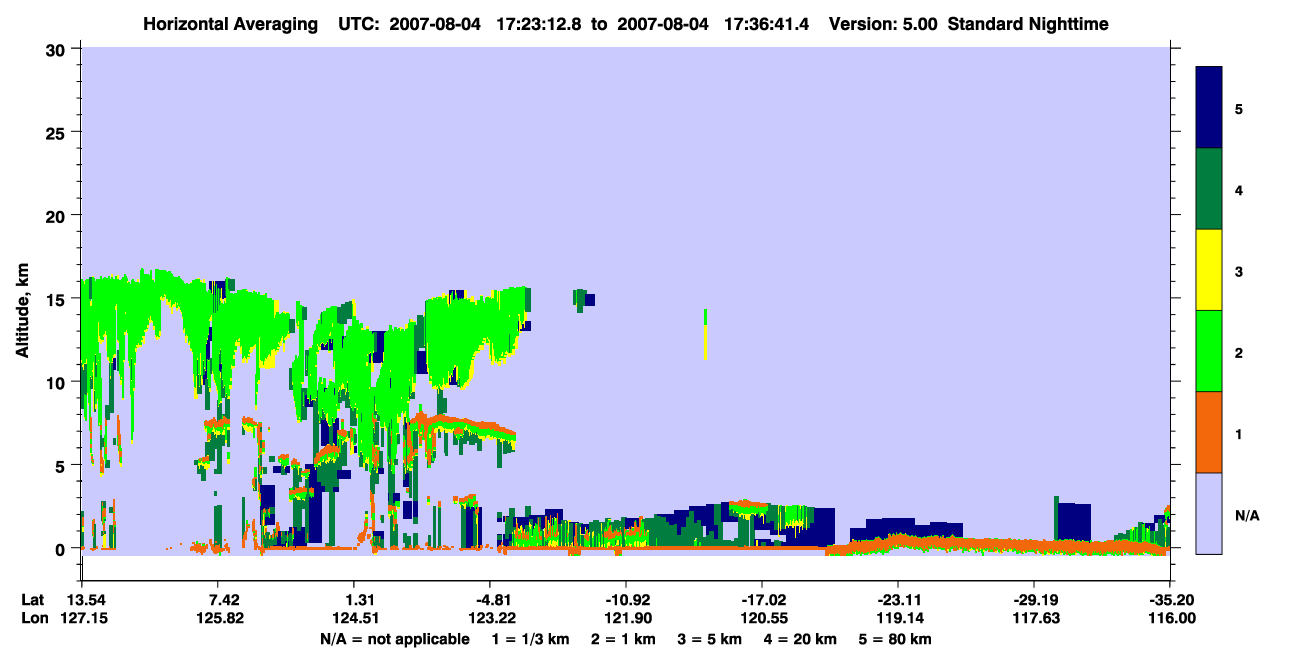Screen dimensions: 1300x667
Task: Click latitude value -23.11
Action: (898, 600)
